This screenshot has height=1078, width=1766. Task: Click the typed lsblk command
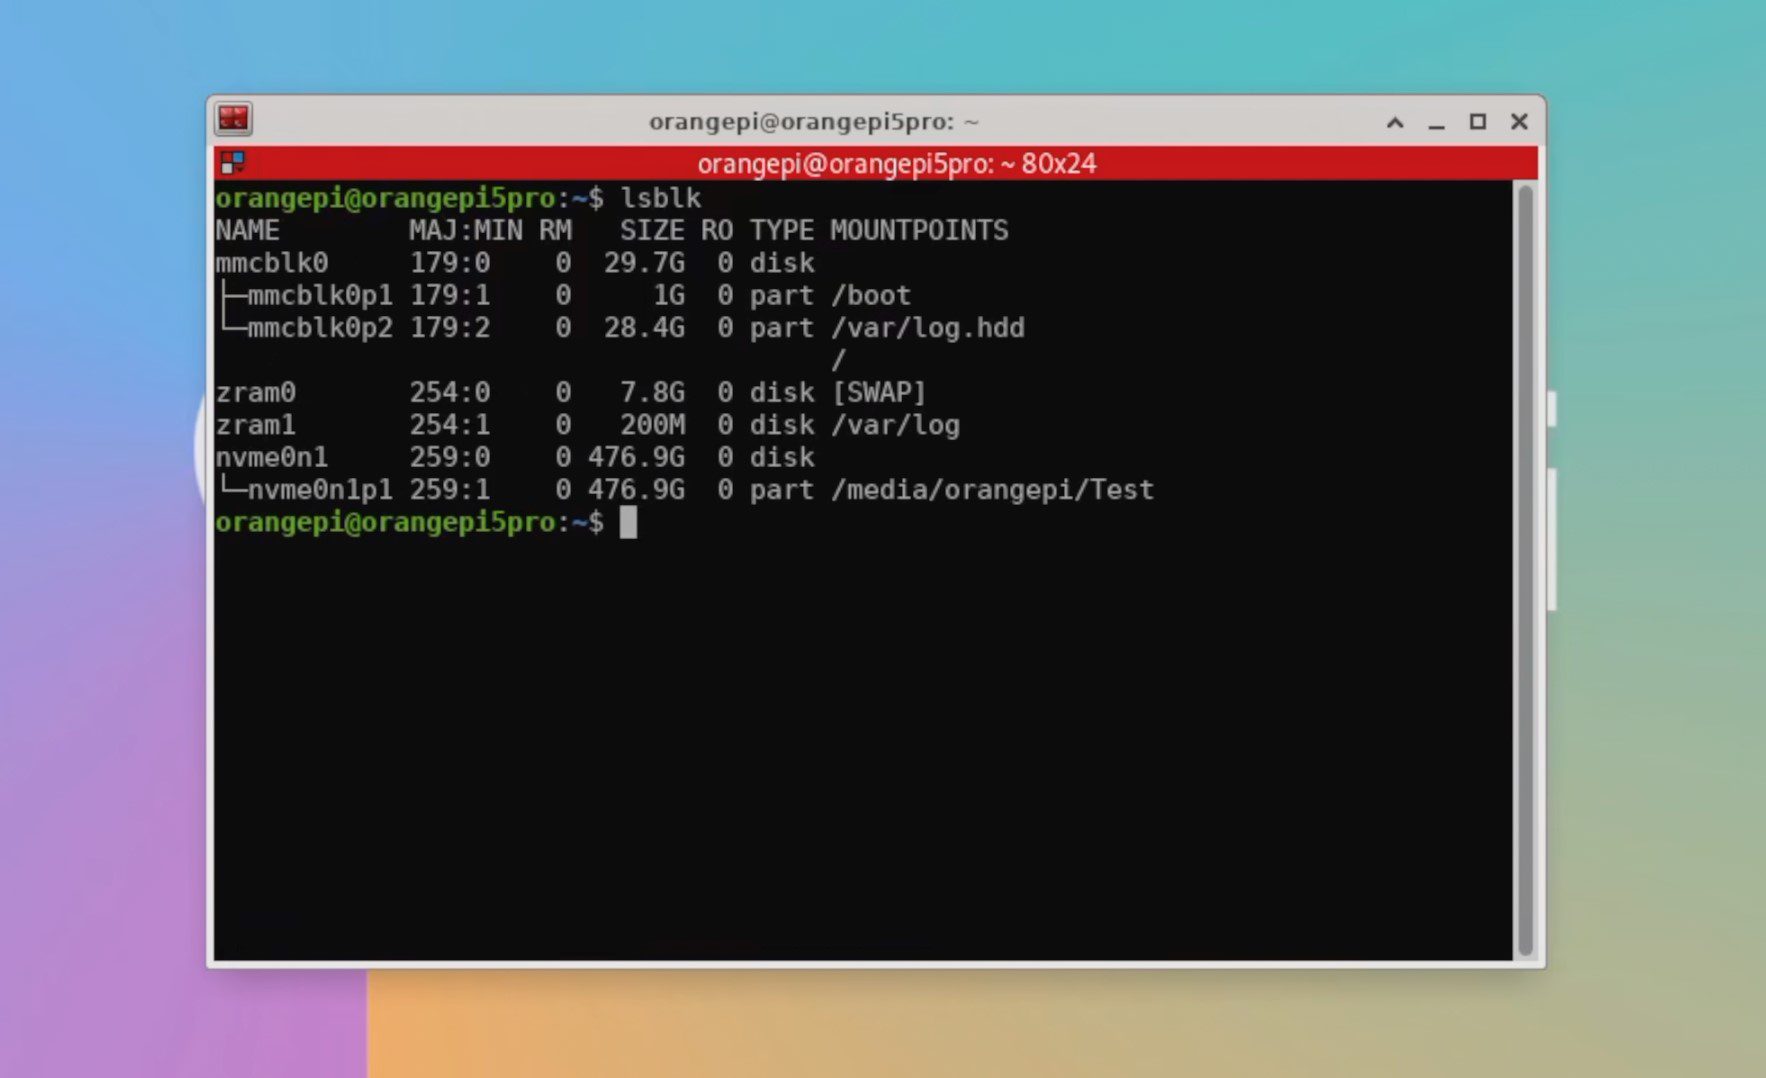pyautogui.click(x=660, y=198)
